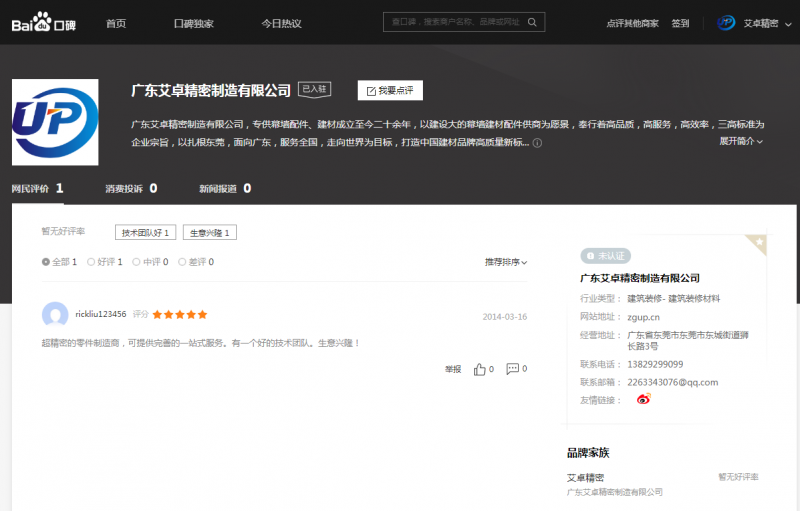Click the five-star rating of the review
The width and height of the screenshot is (800, 511).
(180, 314)
